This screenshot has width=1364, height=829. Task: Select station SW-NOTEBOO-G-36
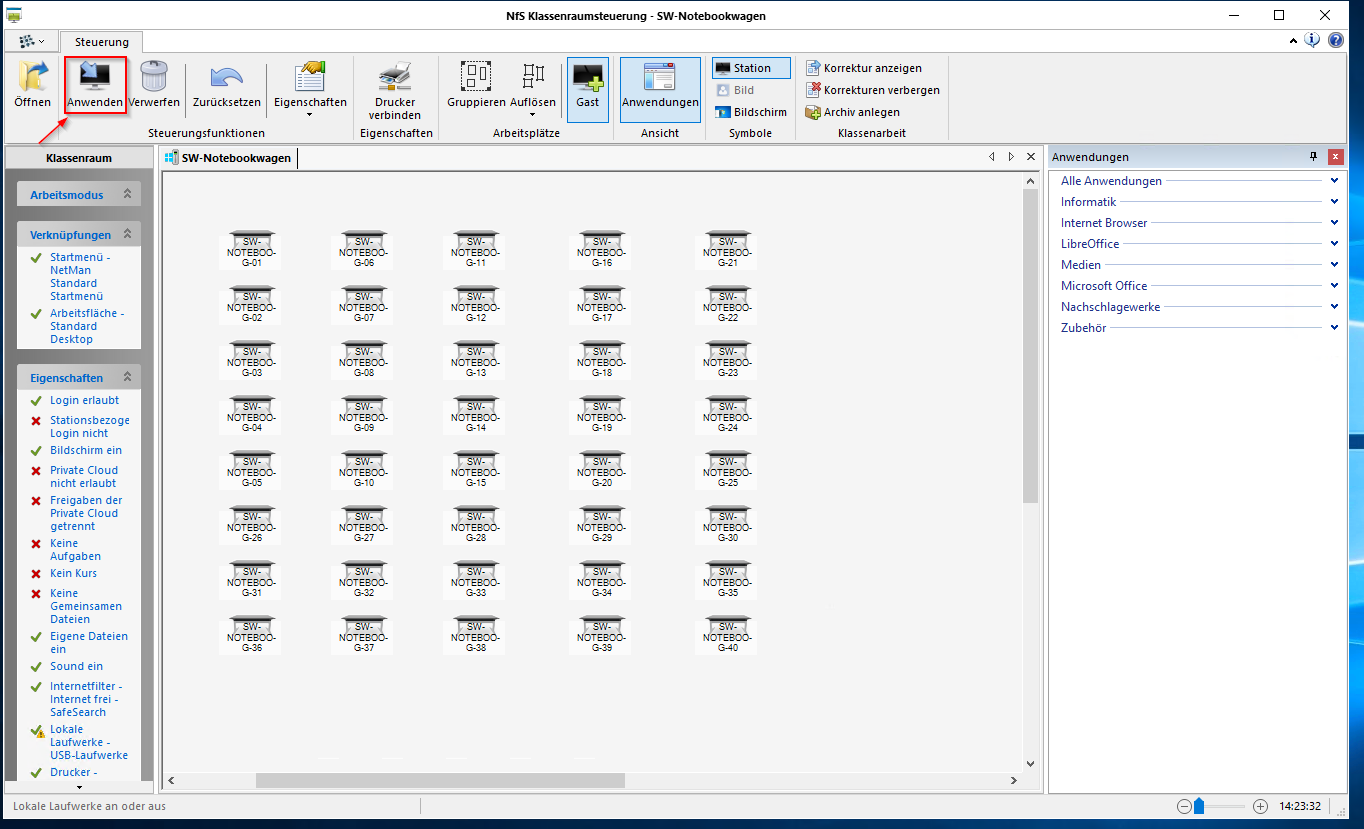[x=251, y=634]
